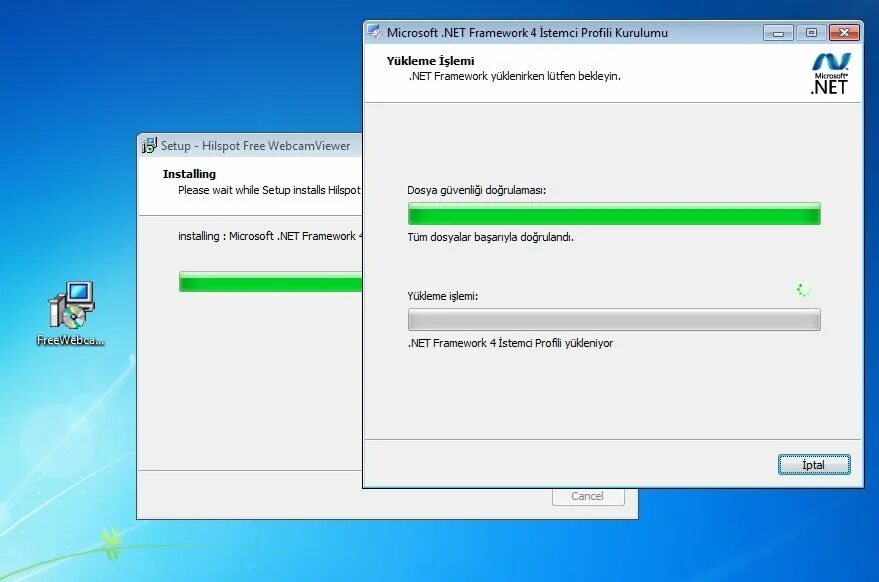Close the .NET Framework installer window

tap(843, 31)
